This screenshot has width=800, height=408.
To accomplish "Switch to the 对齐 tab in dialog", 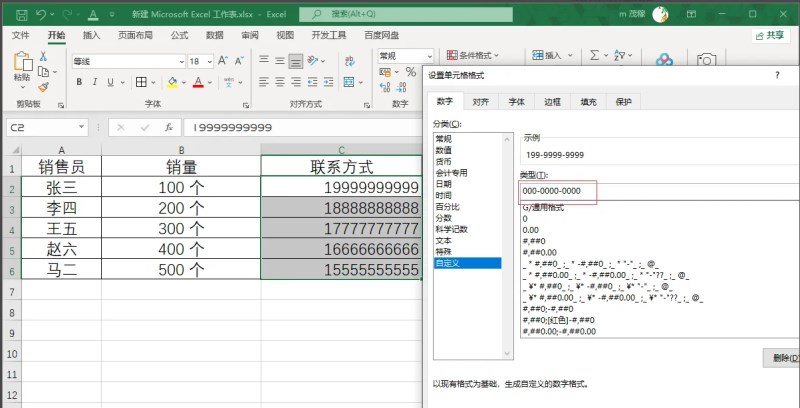I will tap(480, 101).
